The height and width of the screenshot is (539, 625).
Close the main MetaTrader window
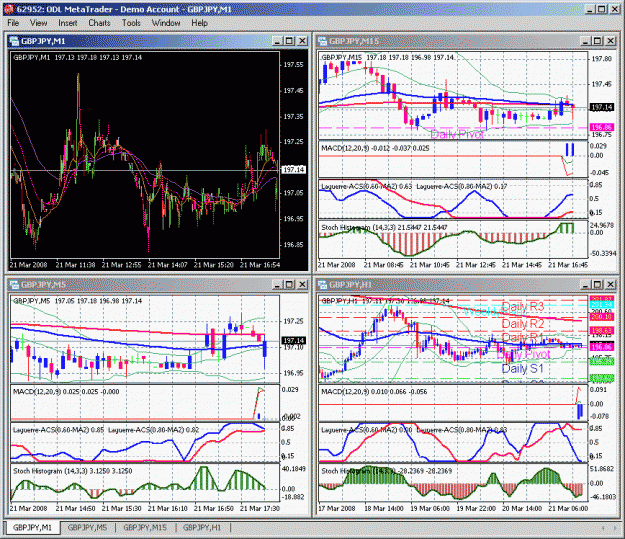coord(615,9)
